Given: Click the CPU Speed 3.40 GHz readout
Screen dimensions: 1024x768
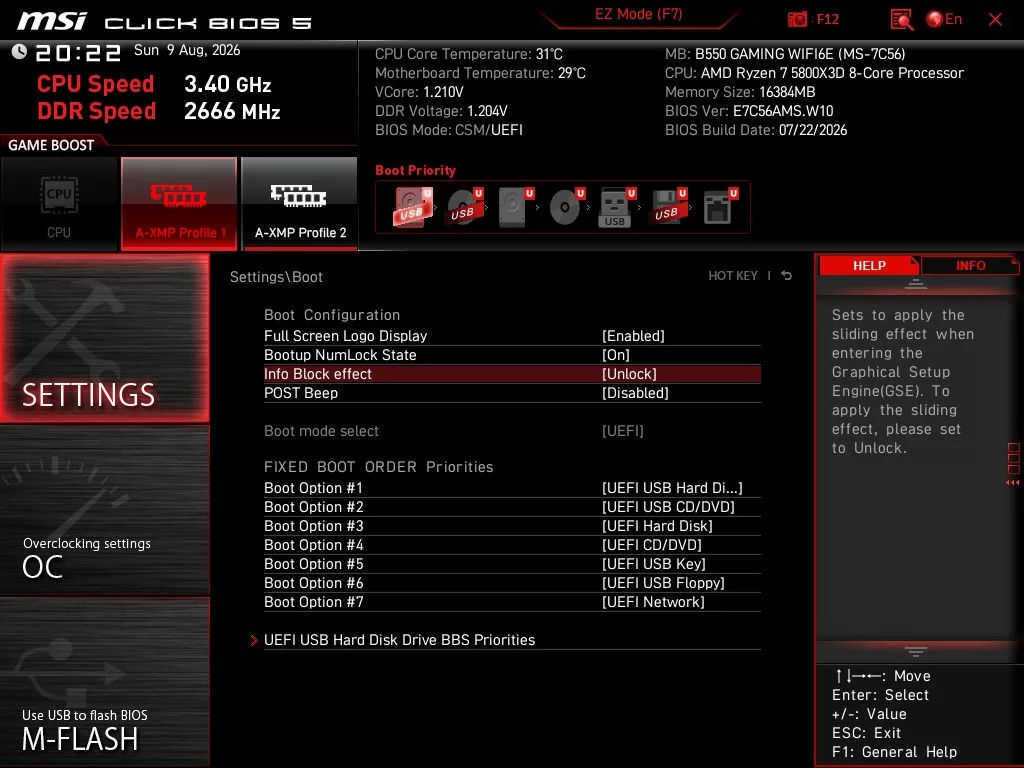Looking at the screenshot, I should tap(154, 84).
